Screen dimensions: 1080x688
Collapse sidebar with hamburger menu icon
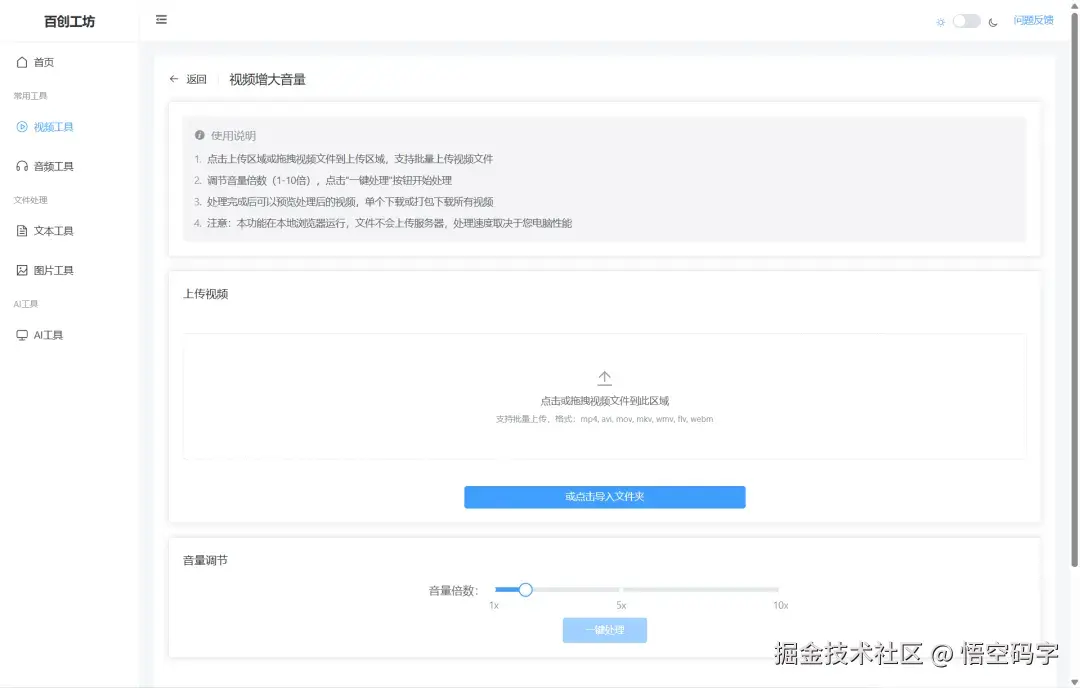pyautogui.click(x=161, y=19)
